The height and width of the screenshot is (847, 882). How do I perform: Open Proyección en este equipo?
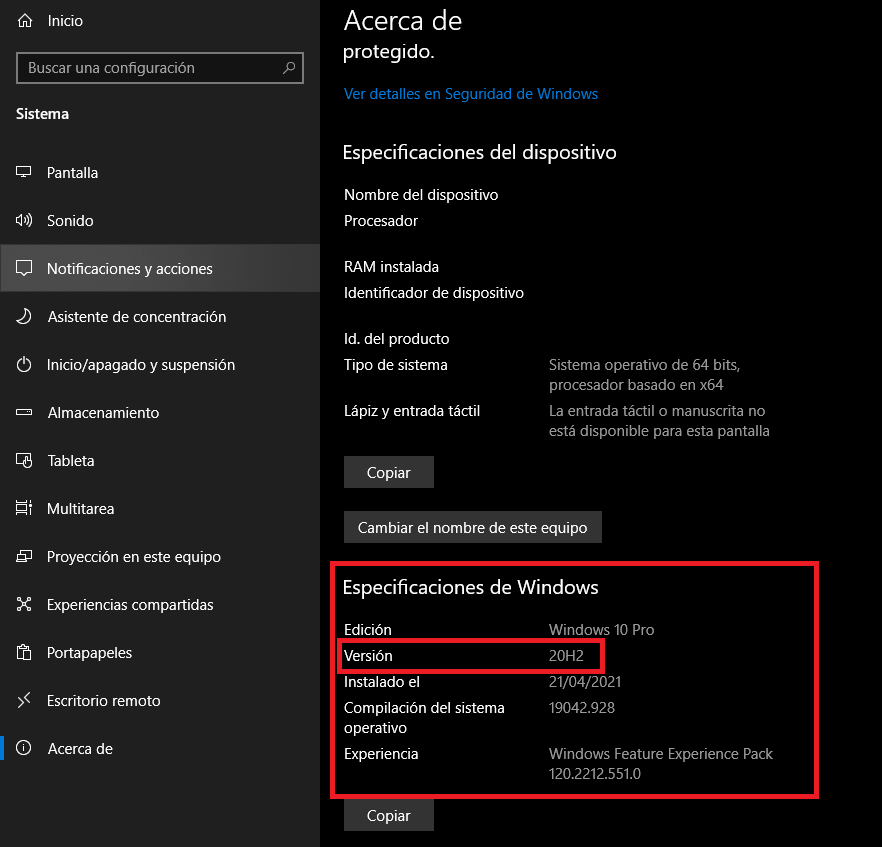[x=133, y=557]
